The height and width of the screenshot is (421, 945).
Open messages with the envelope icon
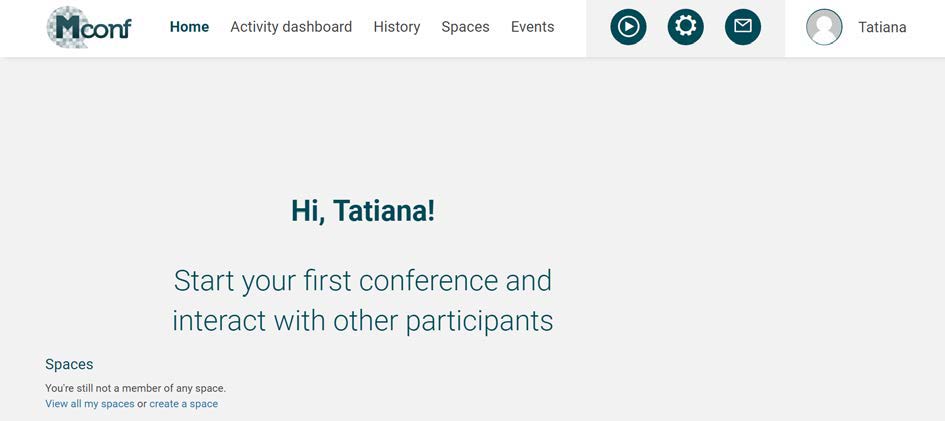(x=742, y=27)
